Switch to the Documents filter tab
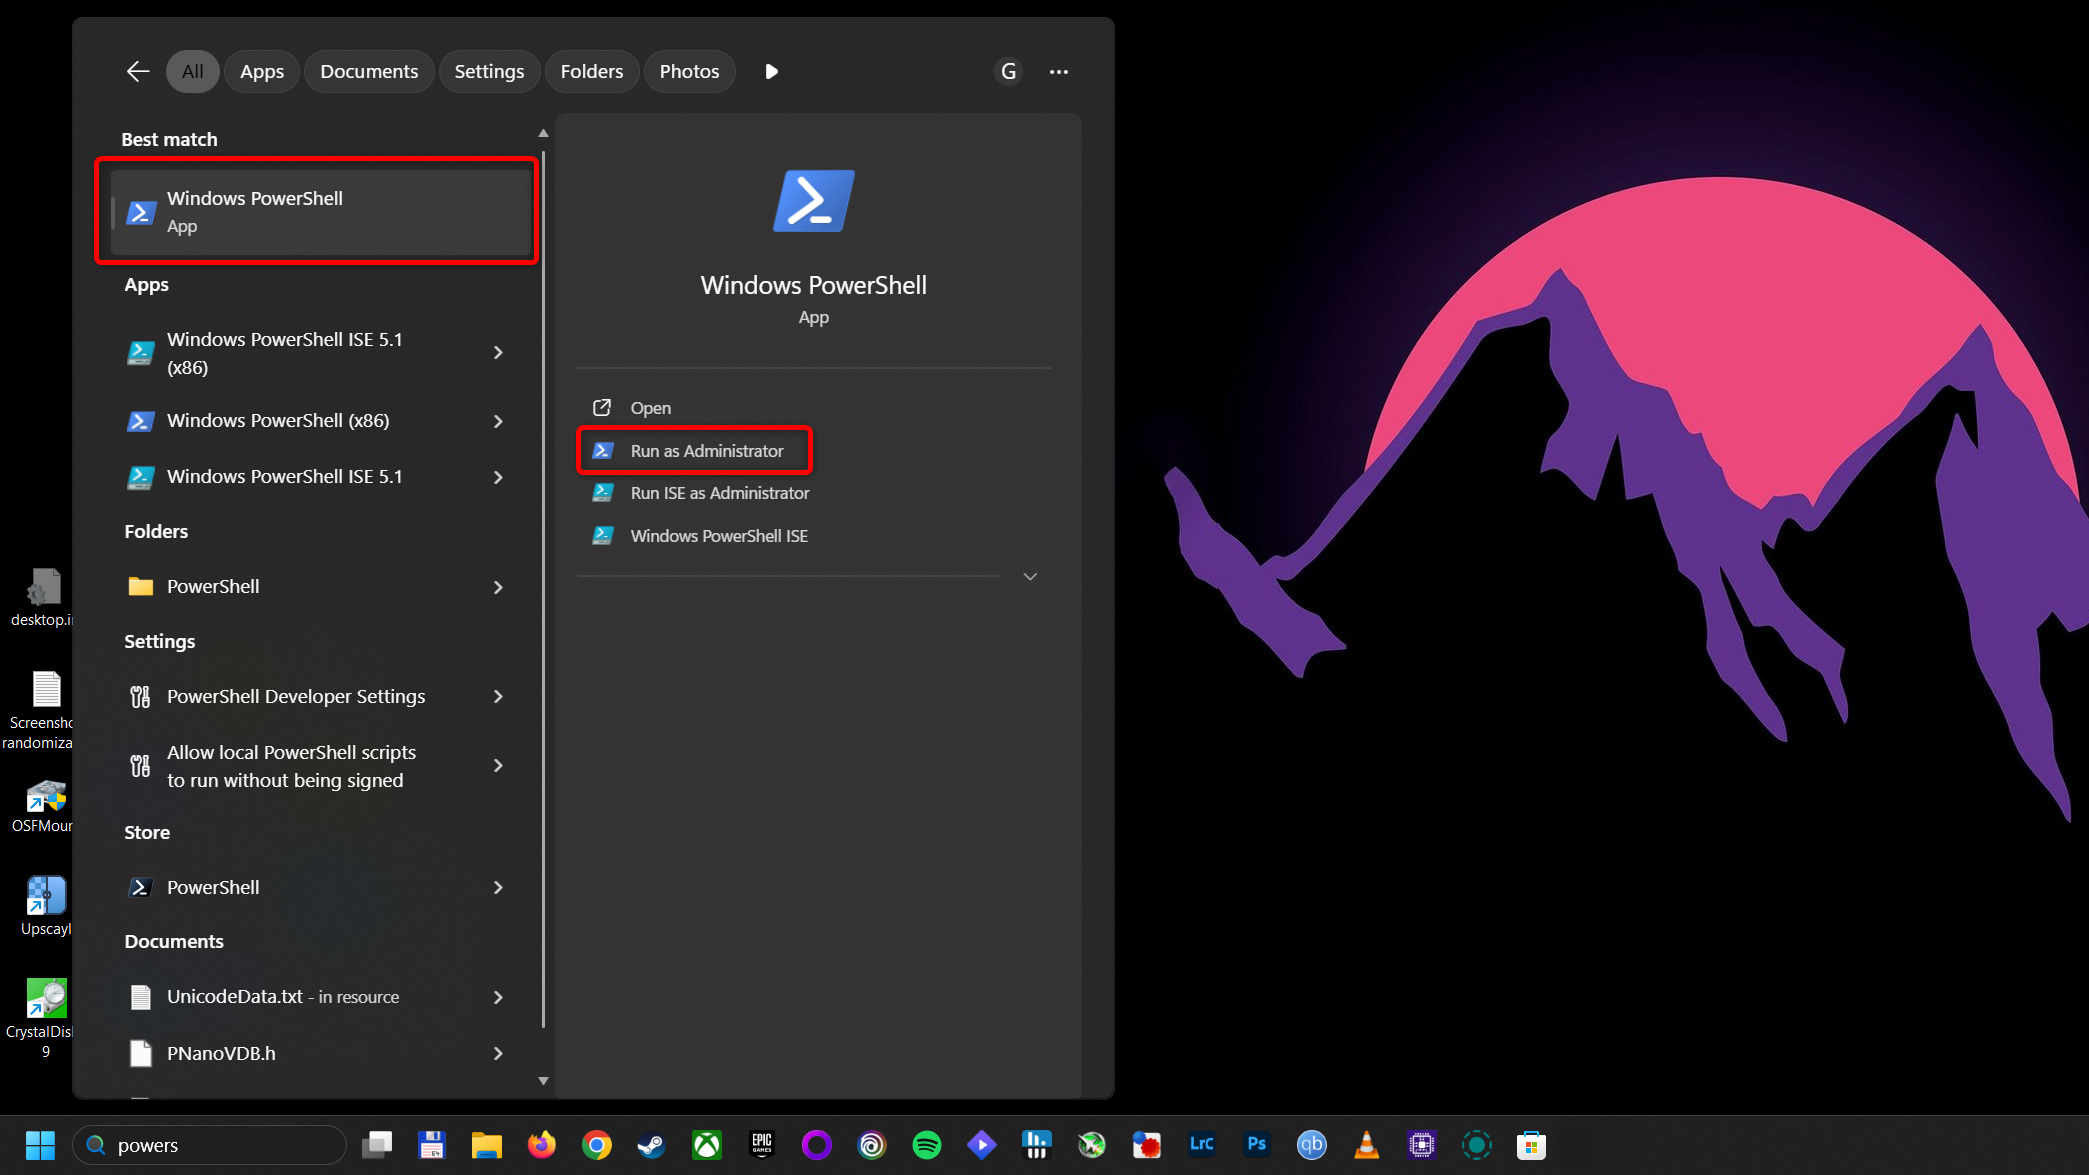 pyautogui.click(x=369, y=71)
